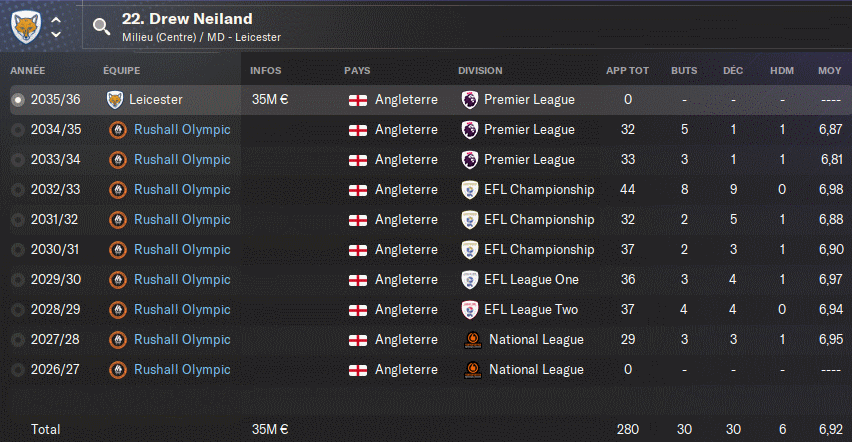Click the Drew Neiland player name field
The image size is (852, 442).
coord(186,19)
